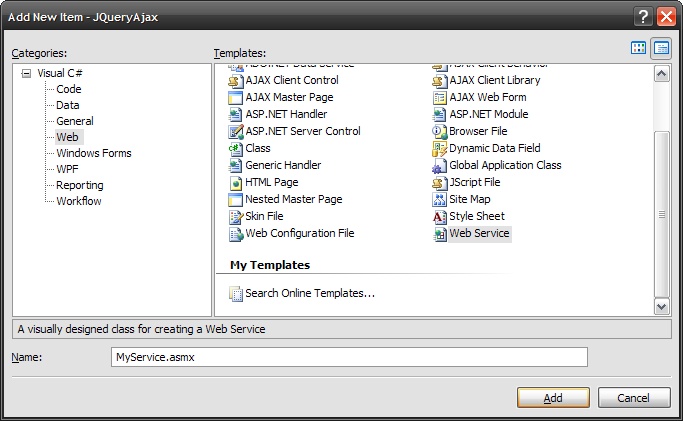The height and width of the screenshot is (421, 683).
Task: Click the Add button
Action: 553,397
